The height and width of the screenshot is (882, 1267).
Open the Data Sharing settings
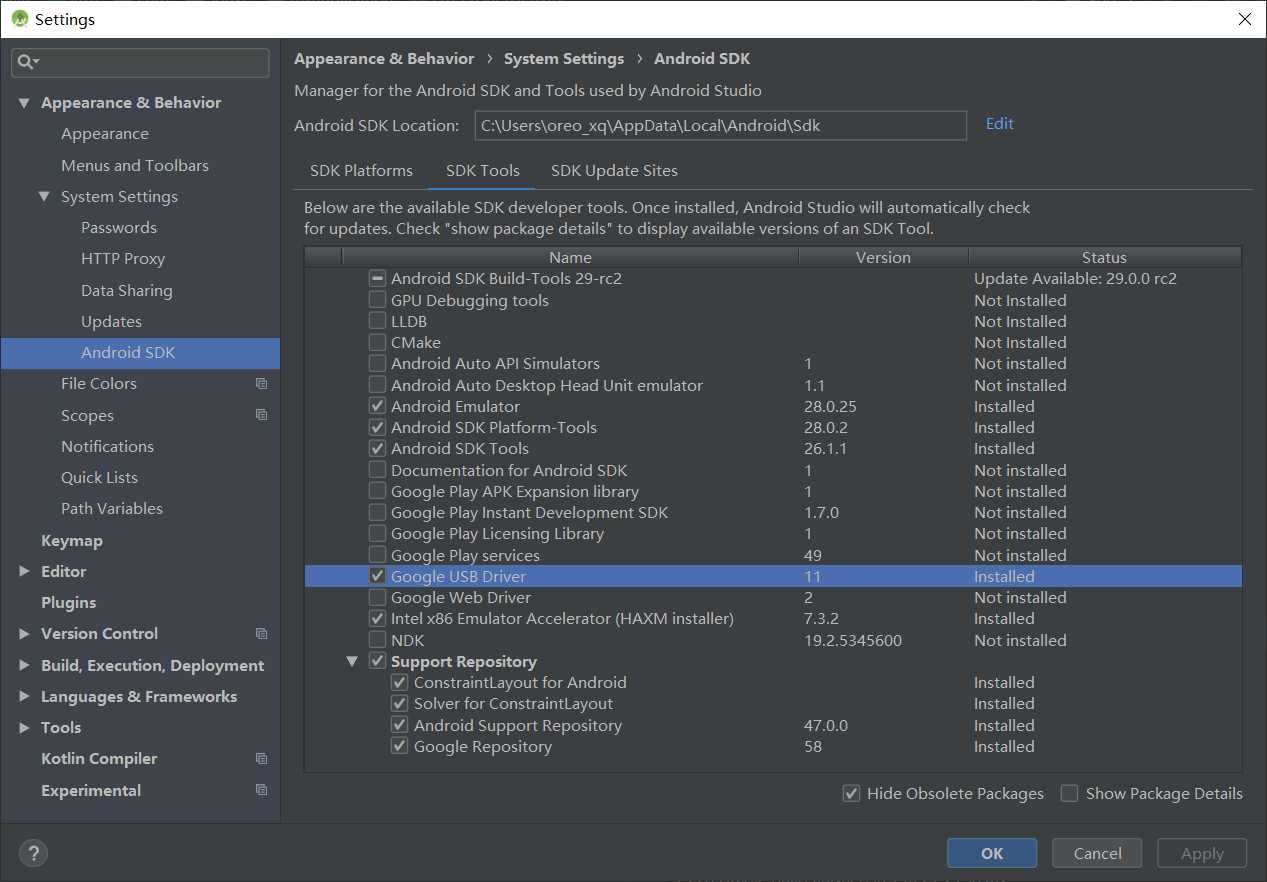[127, 290]
